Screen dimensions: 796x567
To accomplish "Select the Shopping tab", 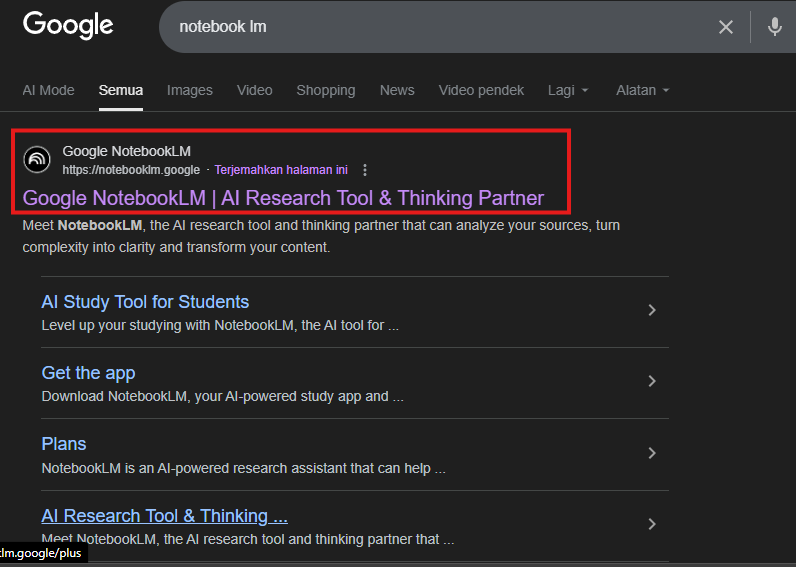I will [x=325, y=90].
